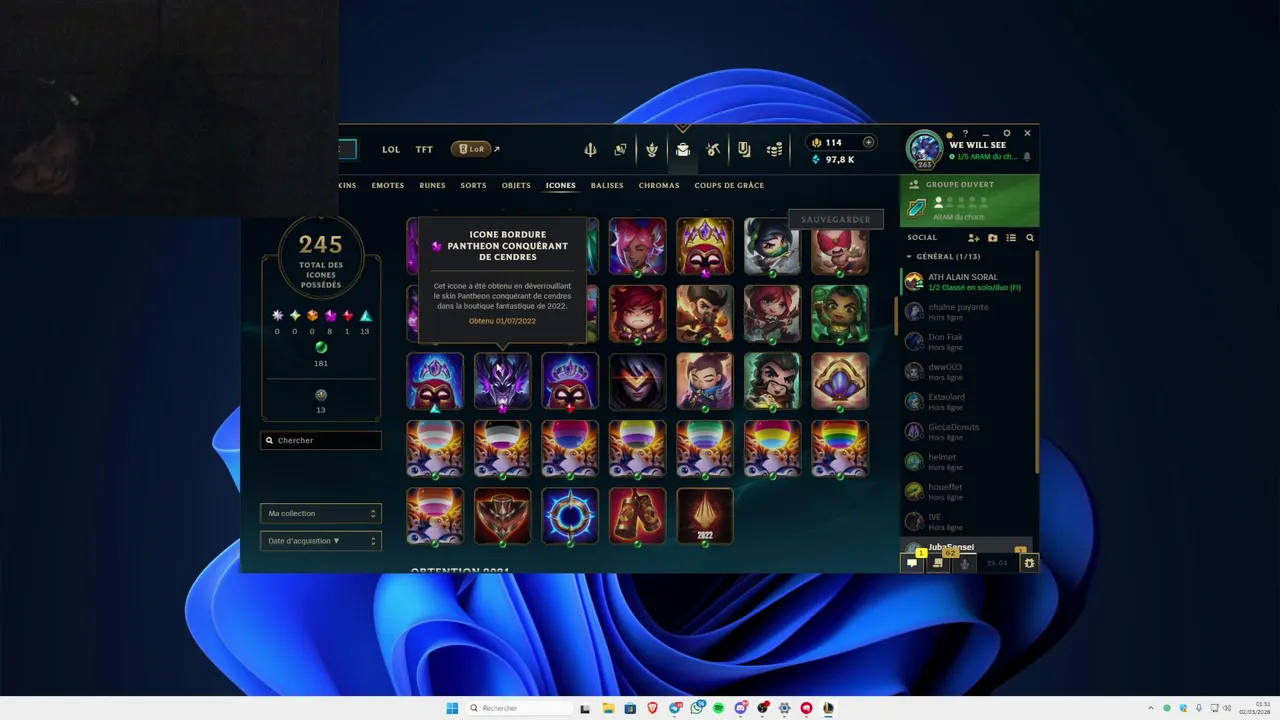1280x720 pixels.
Task: Add a friend via the social icon
Action: (x=973, y=238)
